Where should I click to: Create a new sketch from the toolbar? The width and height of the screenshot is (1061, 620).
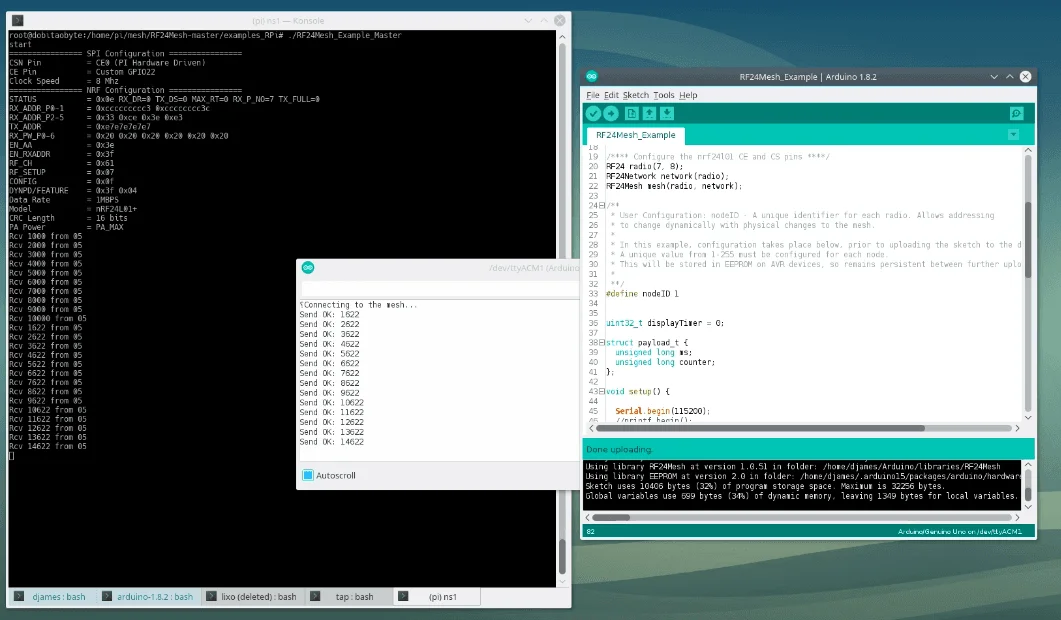point(631,114)
